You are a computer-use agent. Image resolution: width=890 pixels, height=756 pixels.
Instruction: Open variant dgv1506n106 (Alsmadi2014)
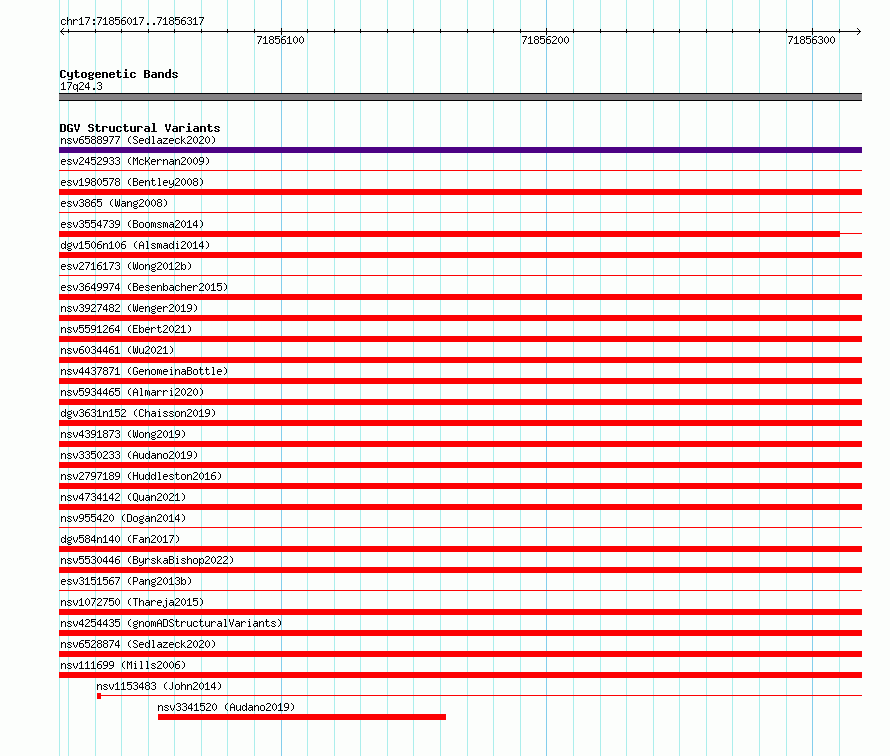(x=135, y=245)
